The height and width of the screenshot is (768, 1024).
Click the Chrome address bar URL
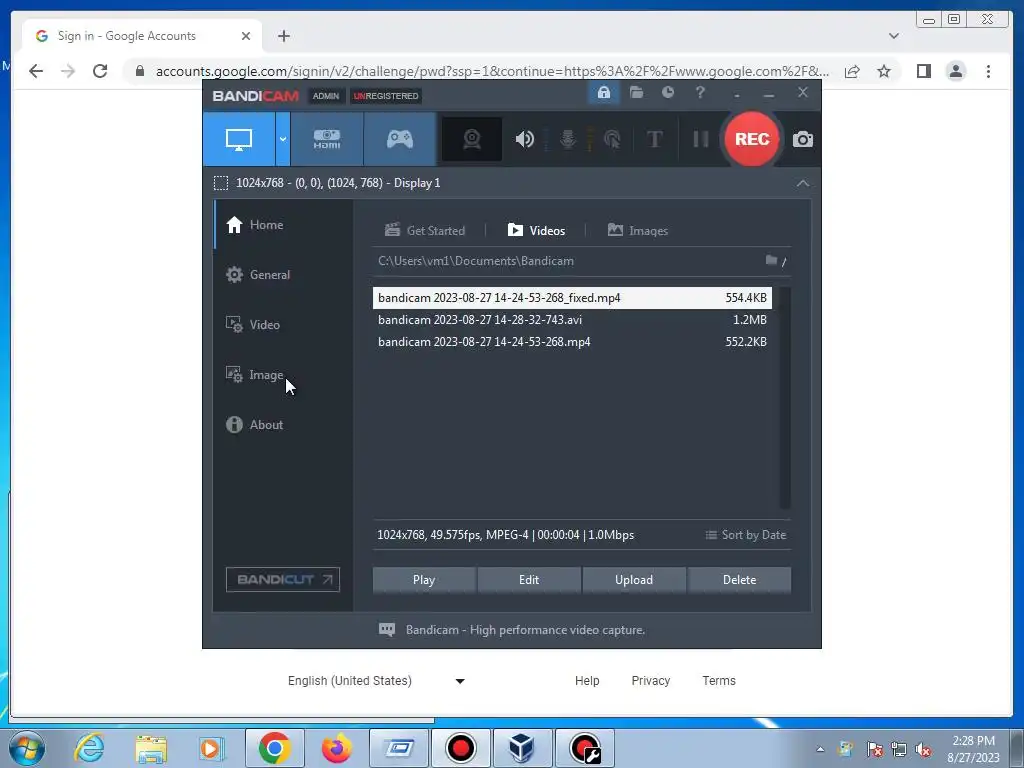tap(492, 71)
